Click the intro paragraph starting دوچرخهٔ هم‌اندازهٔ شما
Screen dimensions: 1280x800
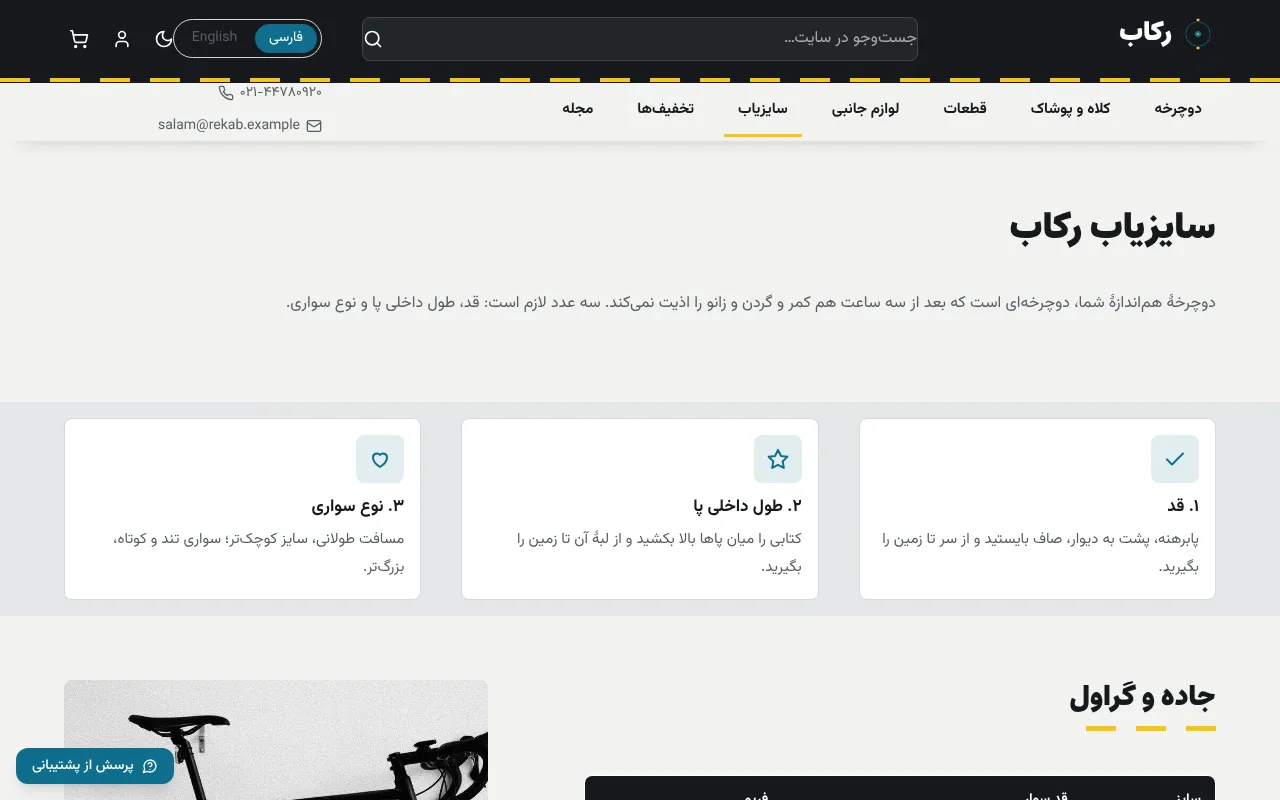pyautogui.click(x=751, y=302)
